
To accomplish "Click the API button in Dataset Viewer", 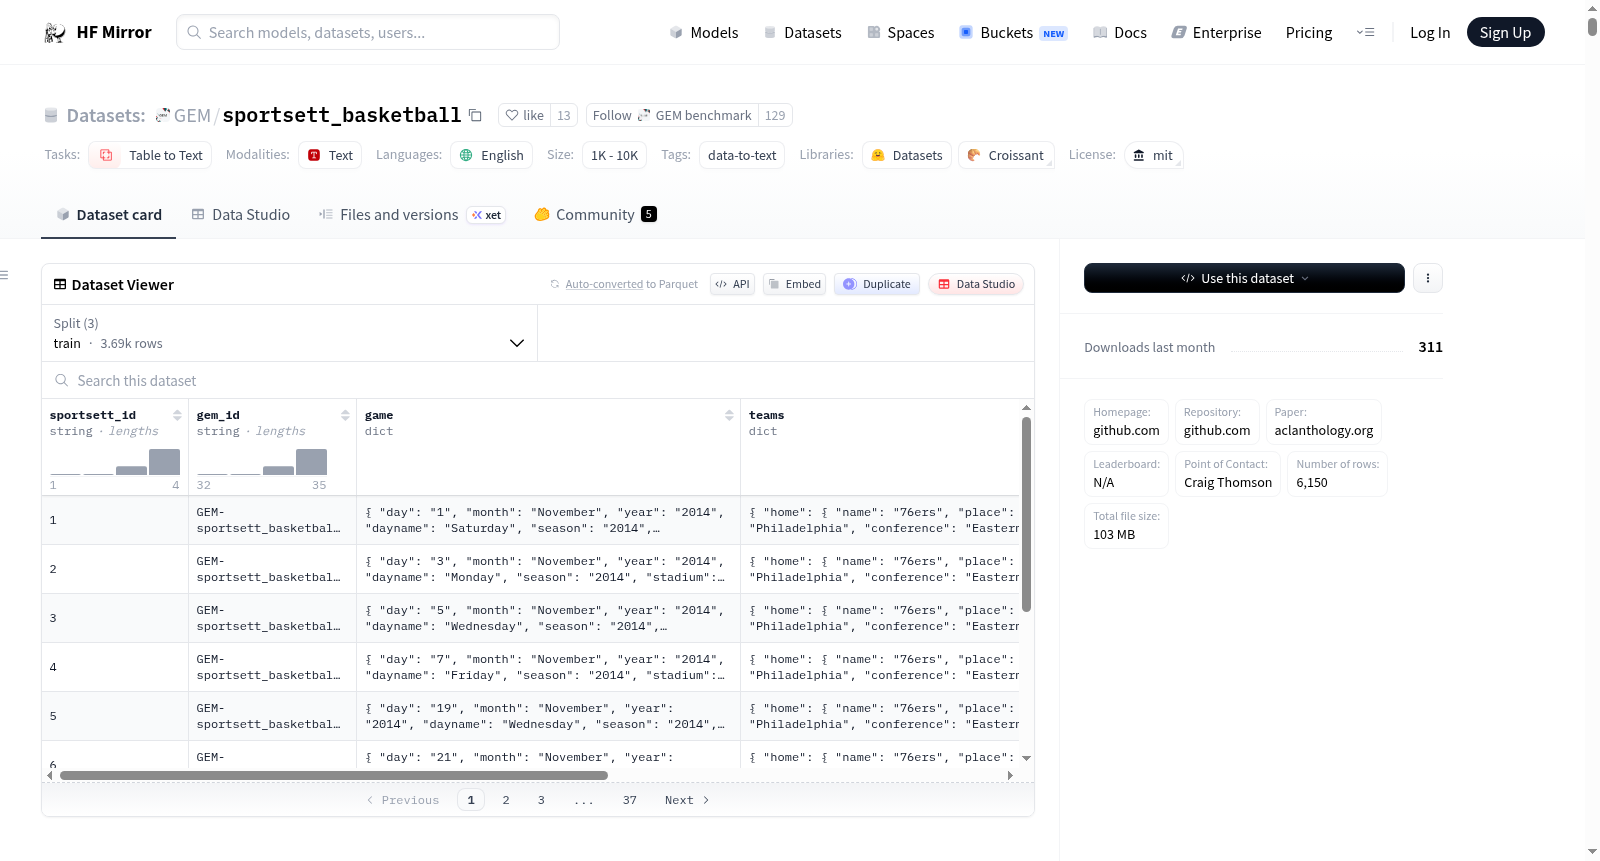I will pyautogui.click(x=732, y=284).
